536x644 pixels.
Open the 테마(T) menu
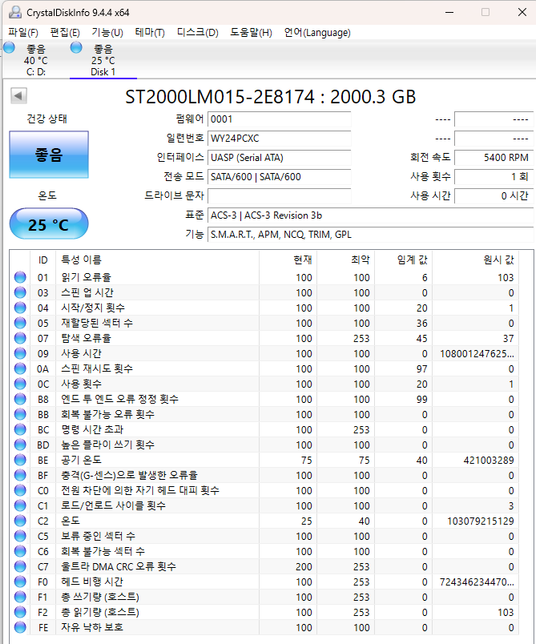click(150, 32)
